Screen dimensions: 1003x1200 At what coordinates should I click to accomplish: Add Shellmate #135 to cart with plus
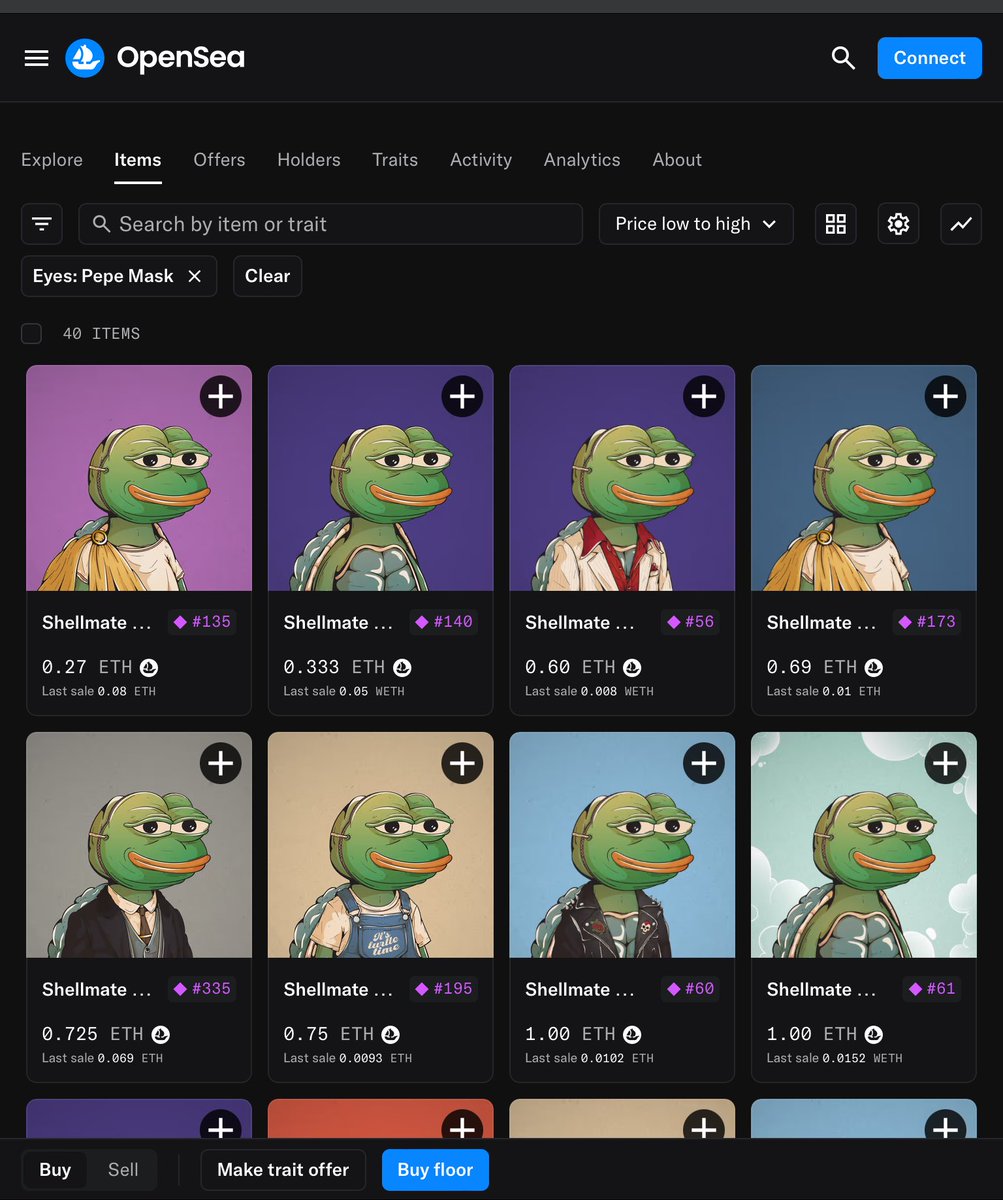[x=220, y=397]
